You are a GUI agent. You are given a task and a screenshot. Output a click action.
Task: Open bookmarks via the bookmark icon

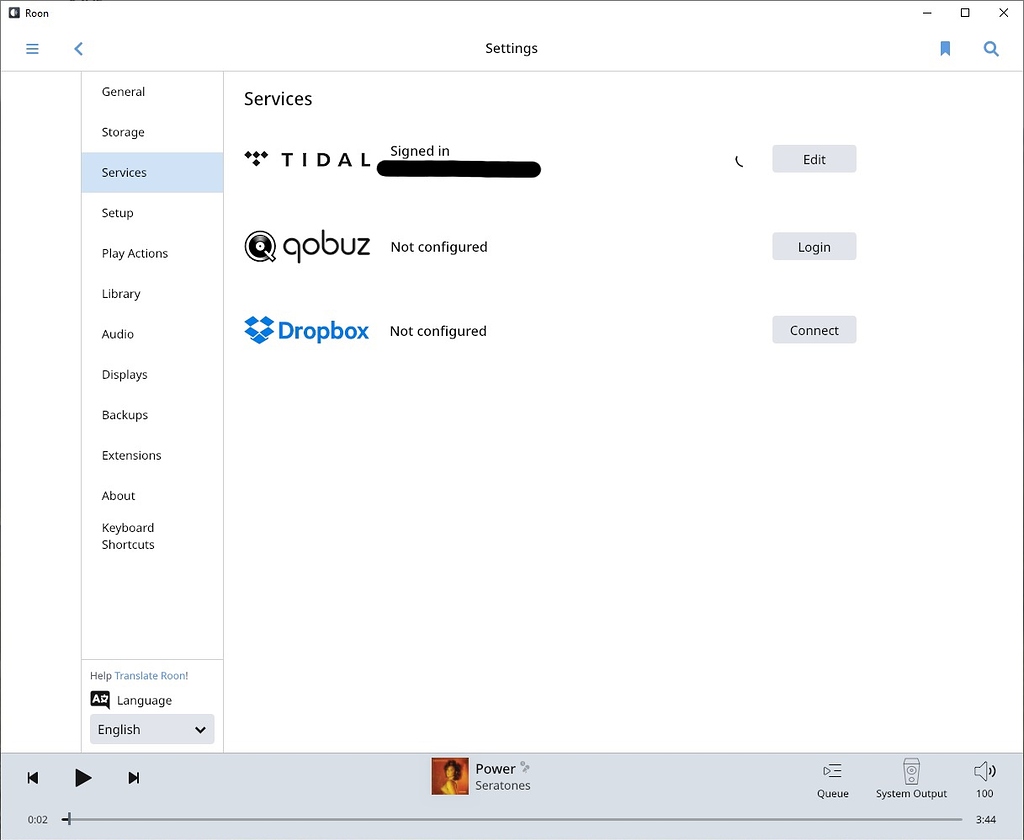pyautogui.click(x=944, y=48)
